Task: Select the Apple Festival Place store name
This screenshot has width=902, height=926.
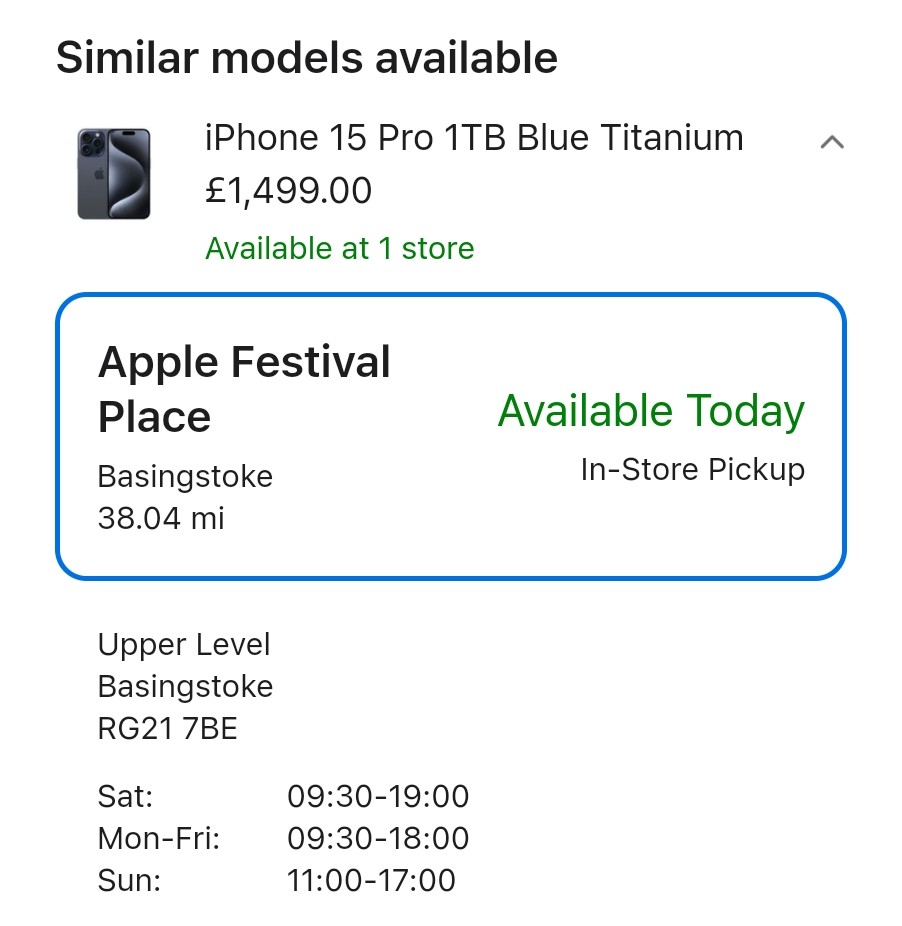Action: coord(244,389)
